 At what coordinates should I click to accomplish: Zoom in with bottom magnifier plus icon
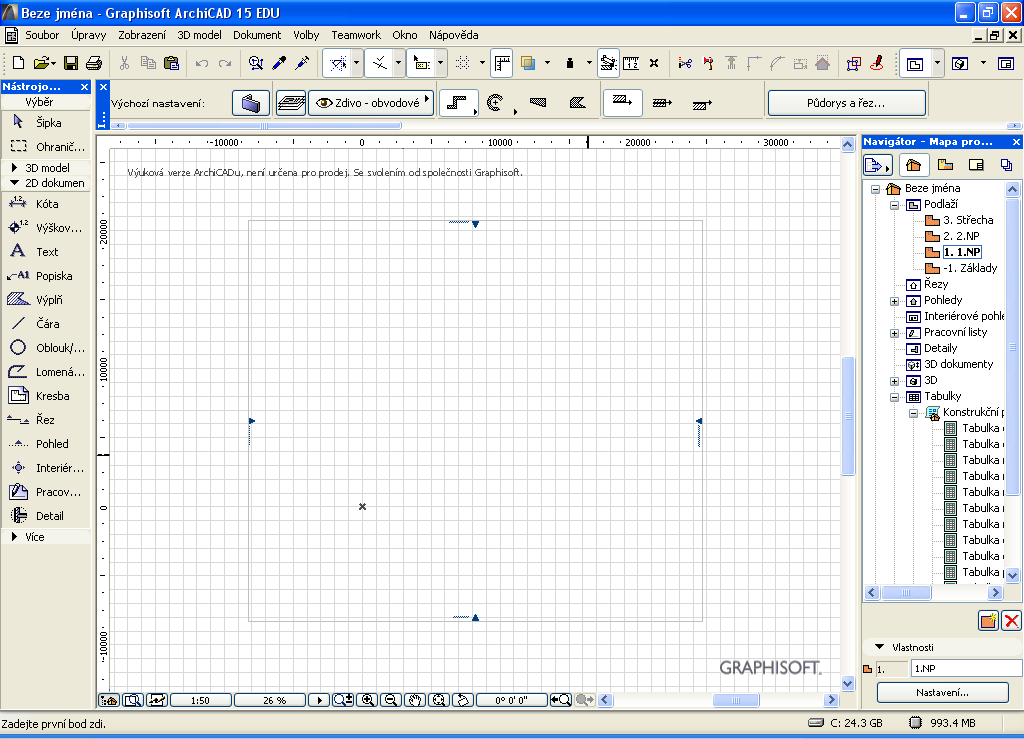point(368,700)
